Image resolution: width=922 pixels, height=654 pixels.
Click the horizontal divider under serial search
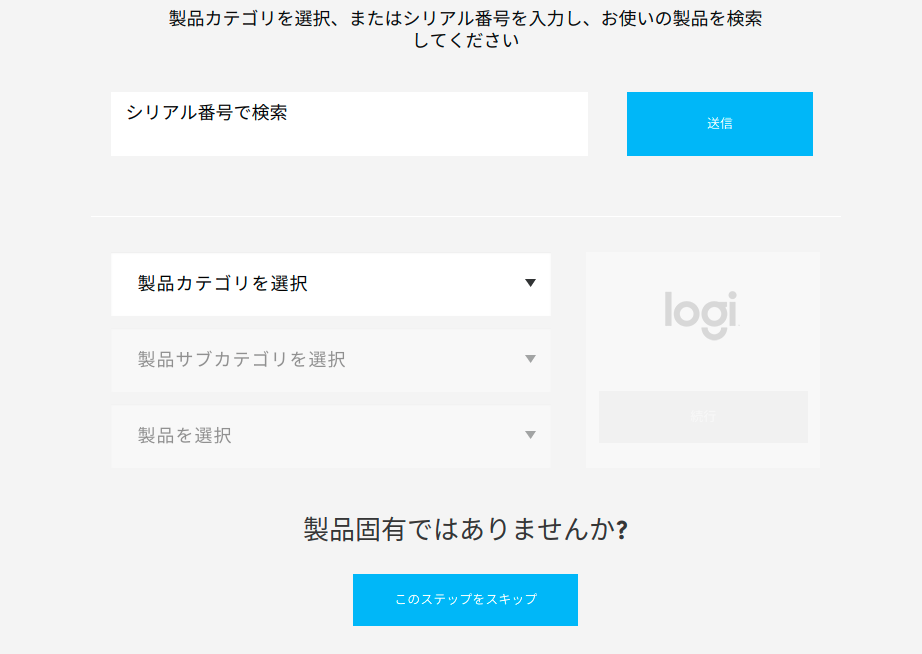(466, 216)
